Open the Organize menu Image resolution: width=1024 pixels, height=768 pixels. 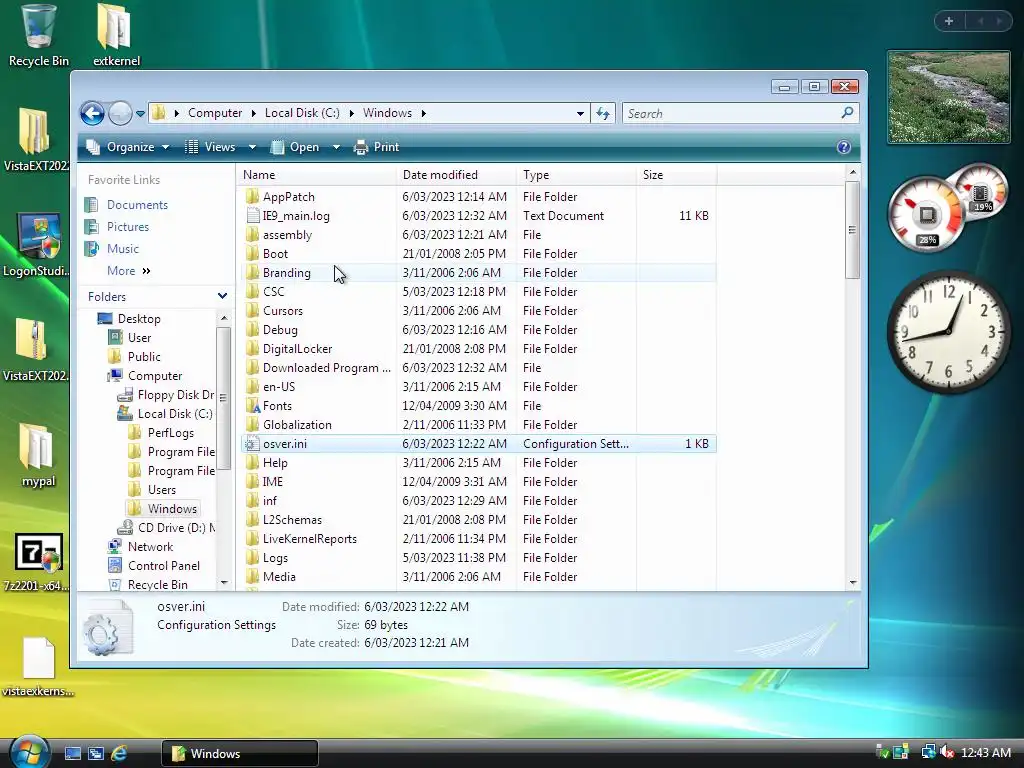[x=129, y=147]
